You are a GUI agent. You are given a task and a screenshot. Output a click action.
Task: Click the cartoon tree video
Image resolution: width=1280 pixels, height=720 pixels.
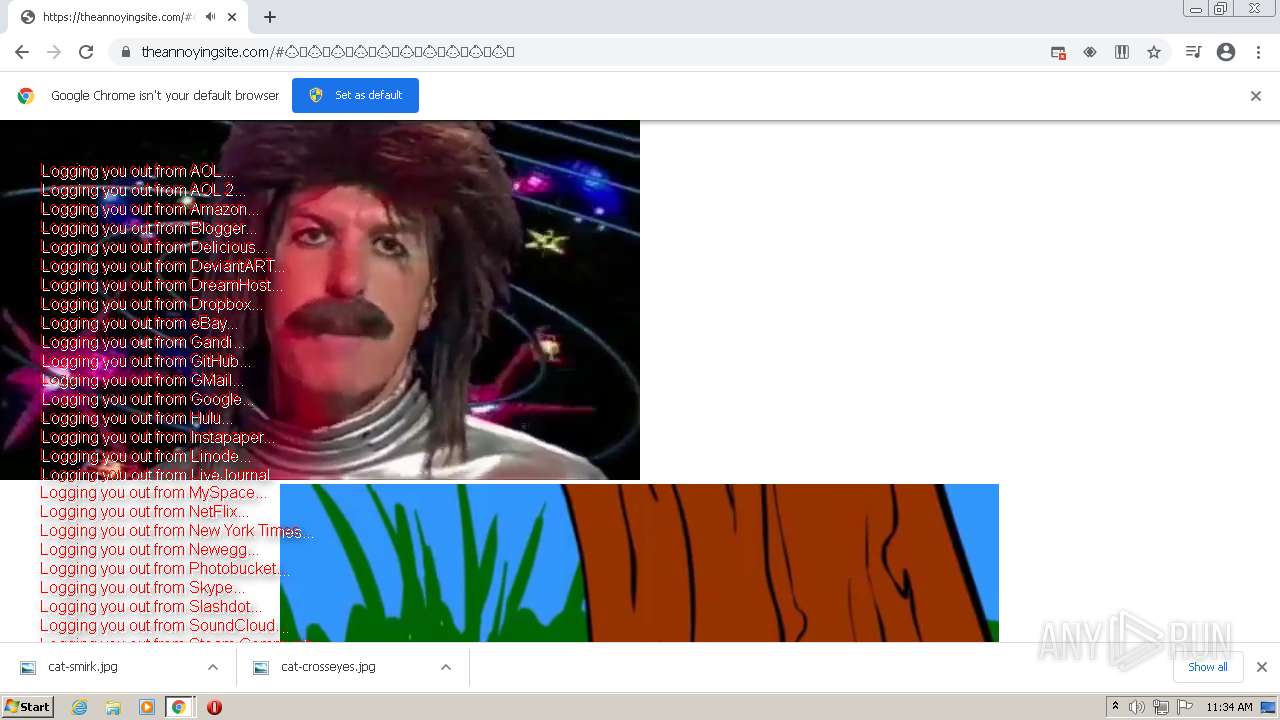(x=639, y=563)
